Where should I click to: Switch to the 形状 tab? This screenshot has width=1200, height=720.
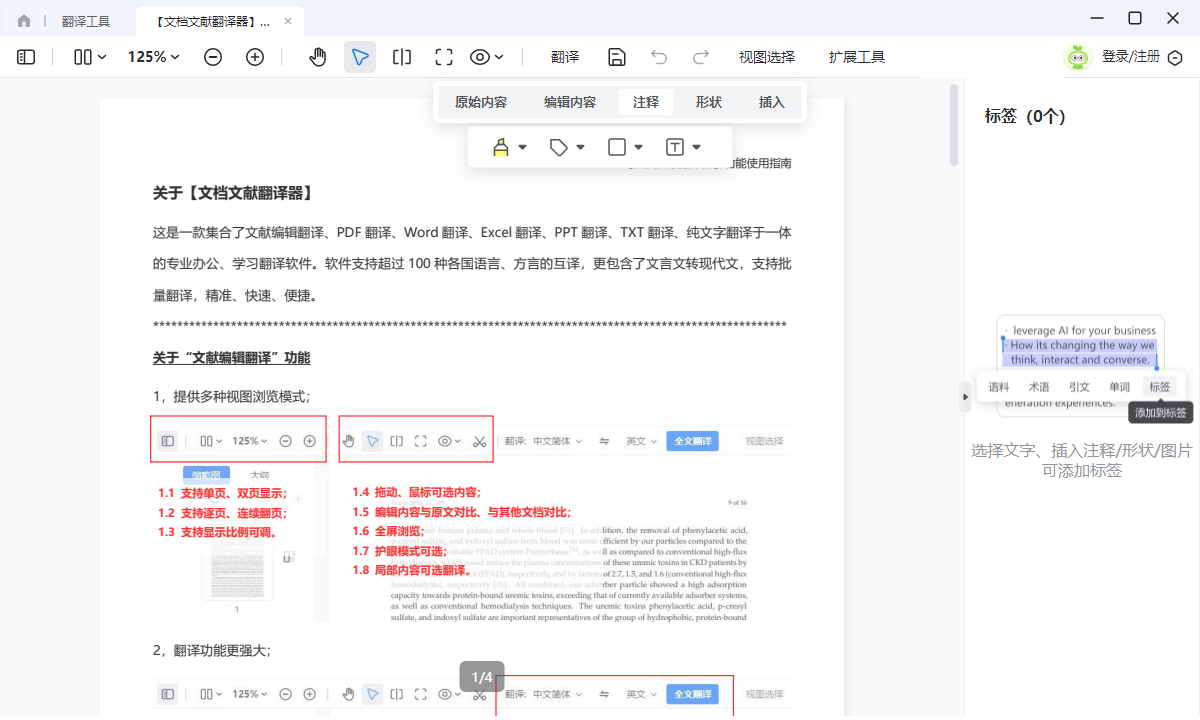pyautogui.click(x=709, y=102)
